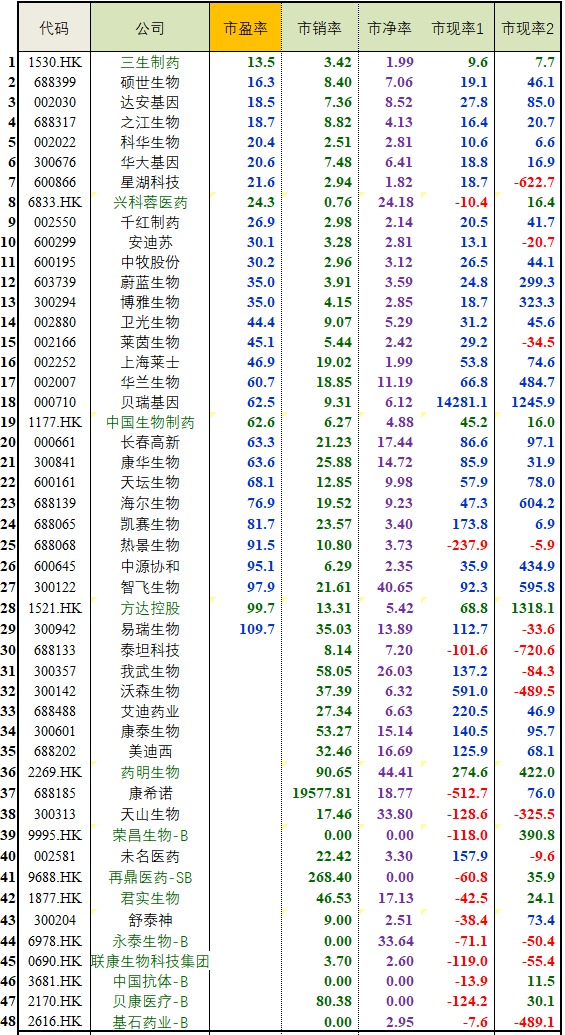The image size is (565, 1035).
Task: Click company name 千红制药
Action: [x=150, y=222]
